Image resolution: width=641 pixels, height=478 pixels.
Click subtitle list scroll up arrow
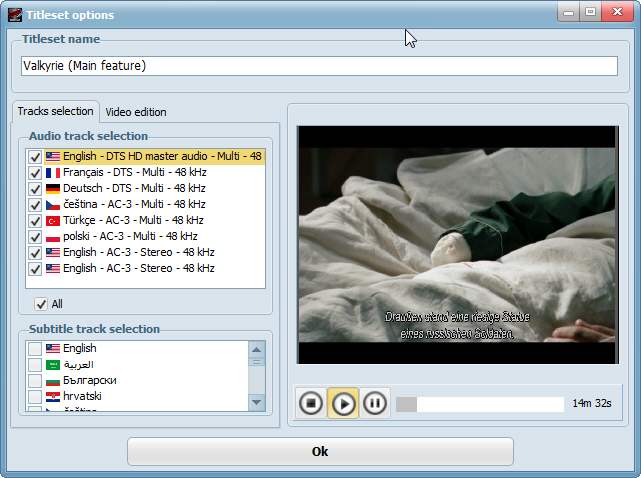(257, 350)
